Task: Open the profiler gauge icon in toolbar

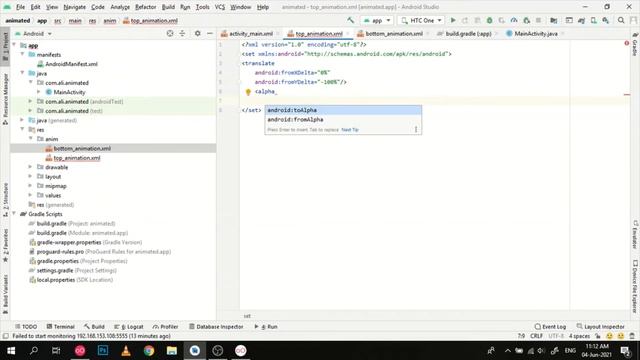Action: point(514,20)
